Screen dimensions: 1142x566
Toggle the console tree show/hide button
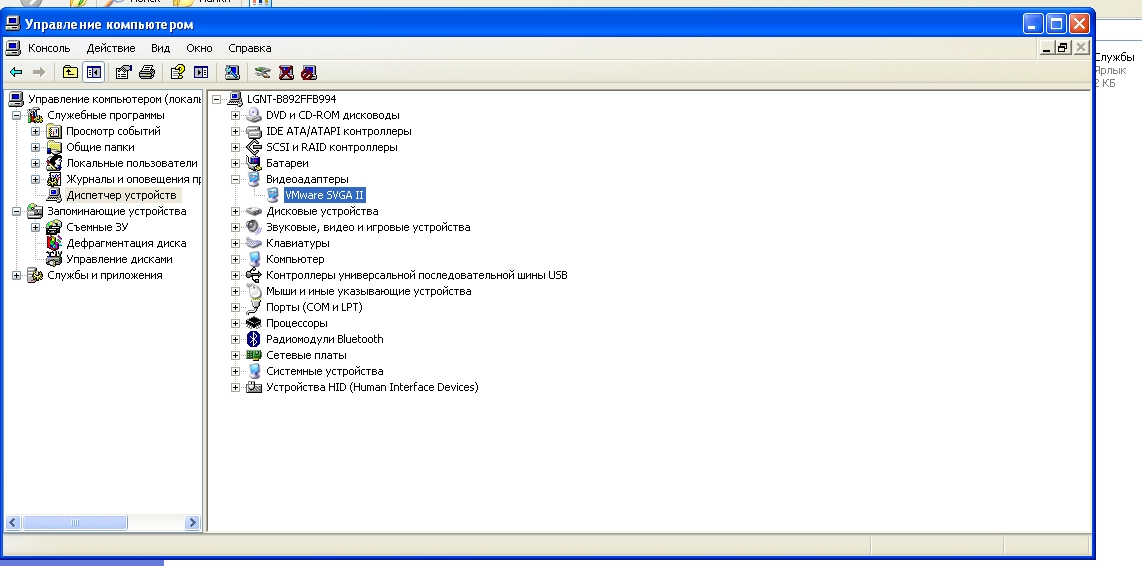pyautogui.click(x=94, y=72)
